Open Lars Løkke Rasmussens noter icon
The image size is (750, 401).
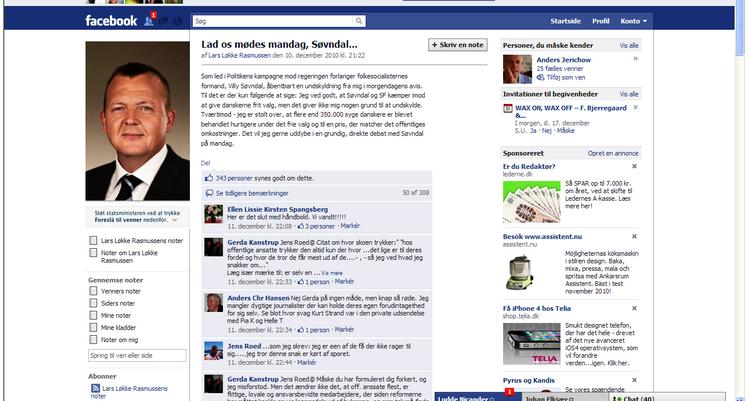click(x=93, y=241)
